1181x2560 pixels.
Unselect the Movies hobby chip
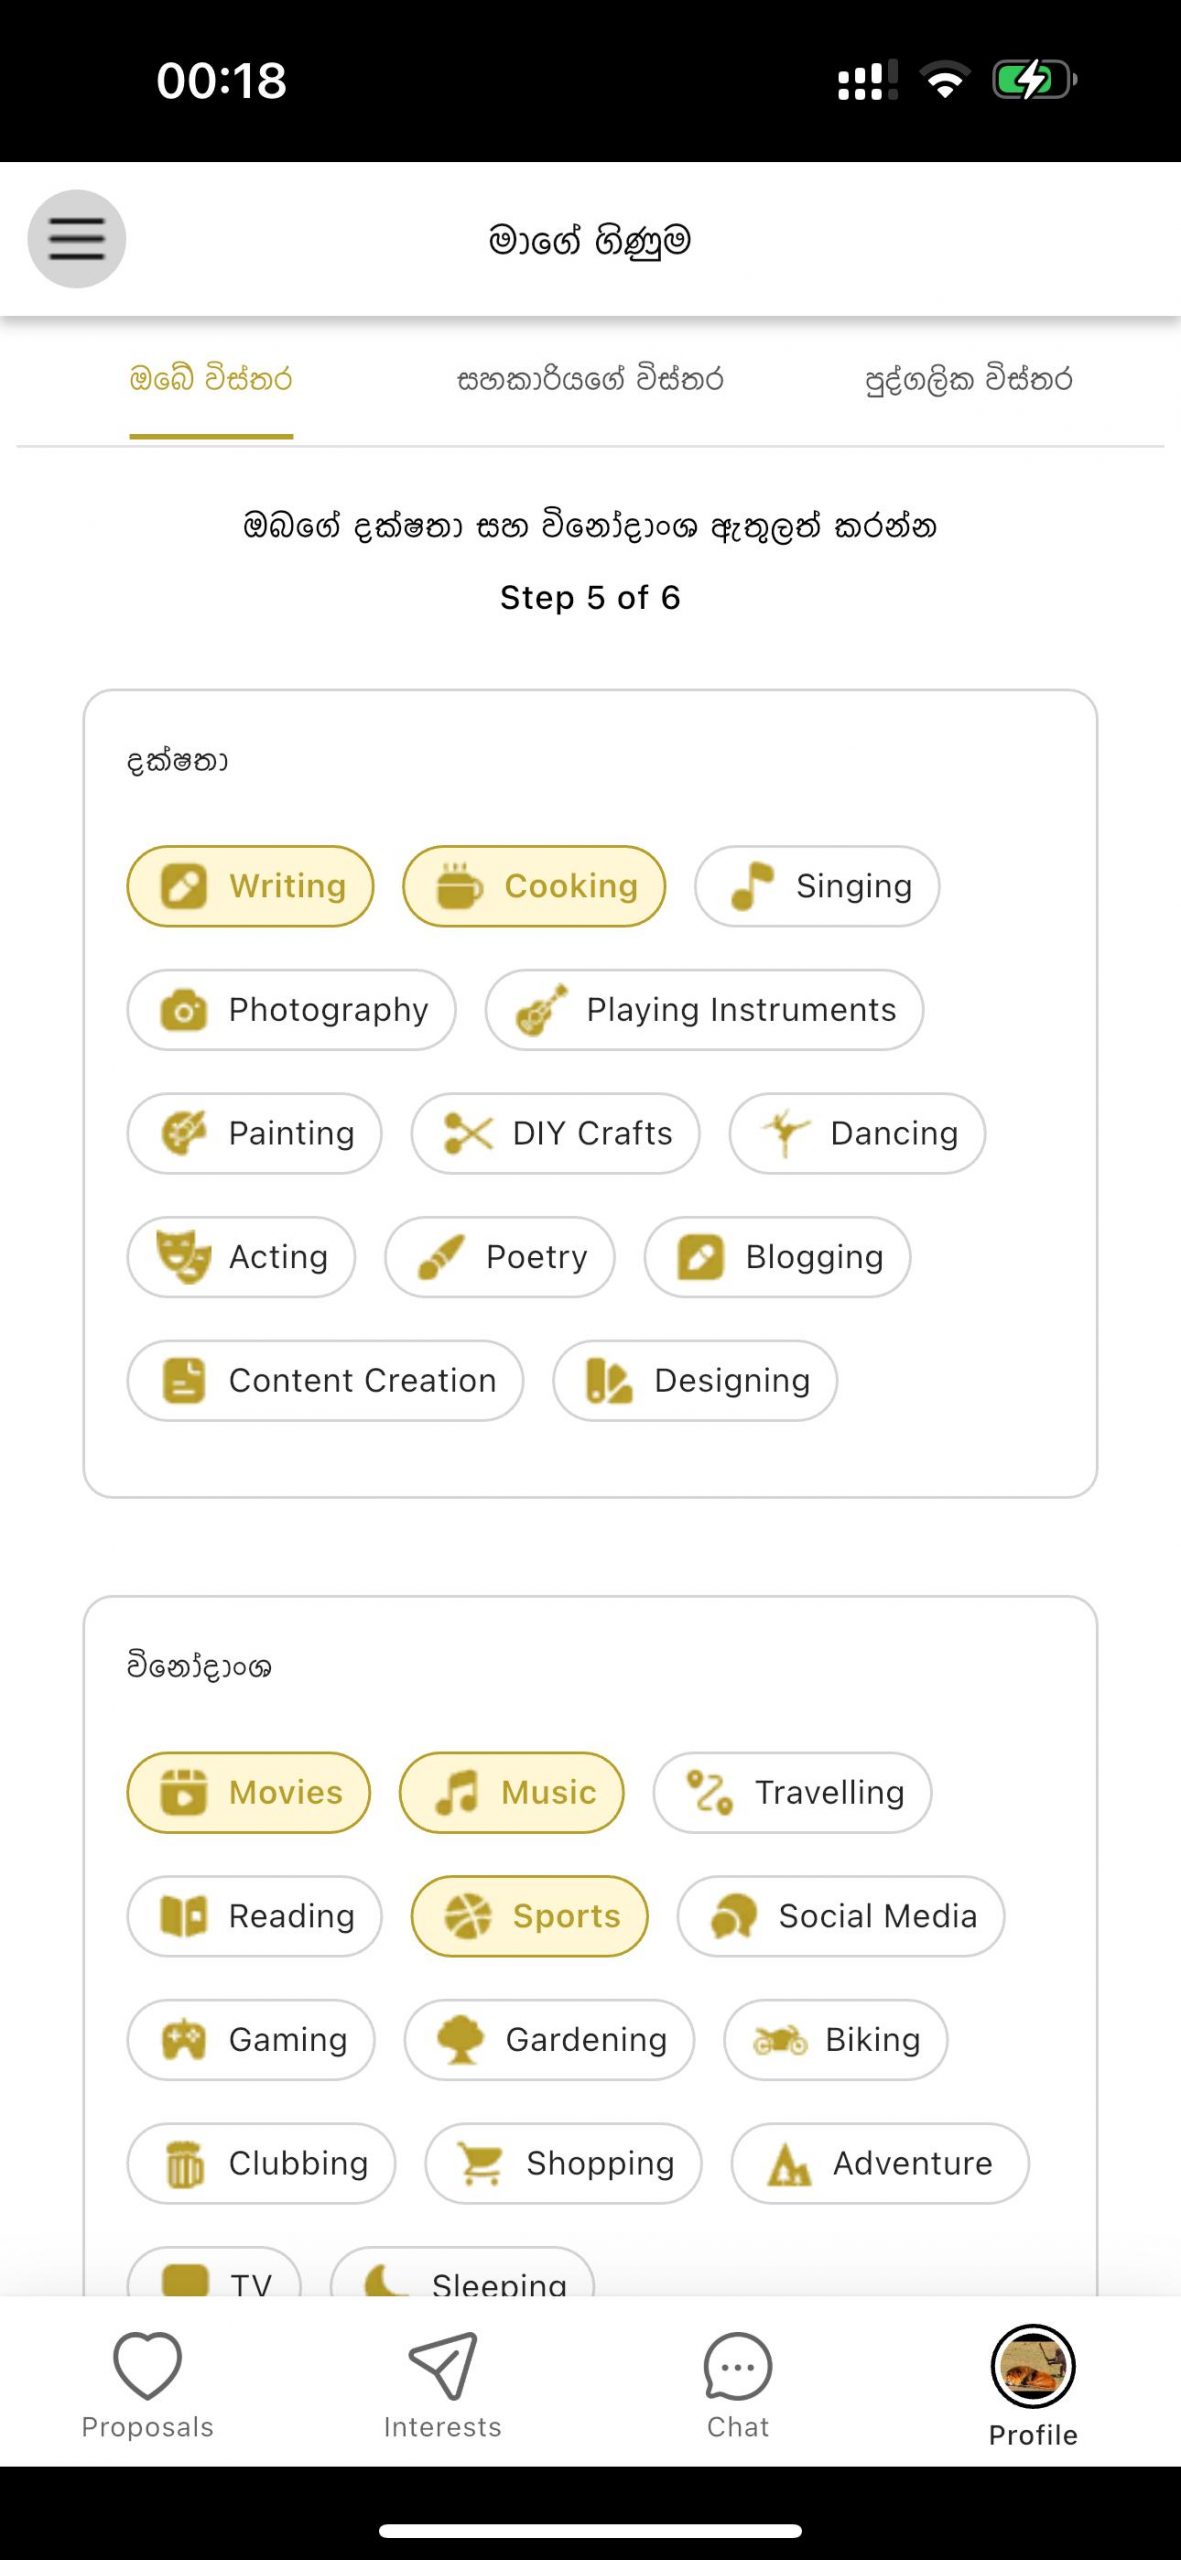point(248,1792)
